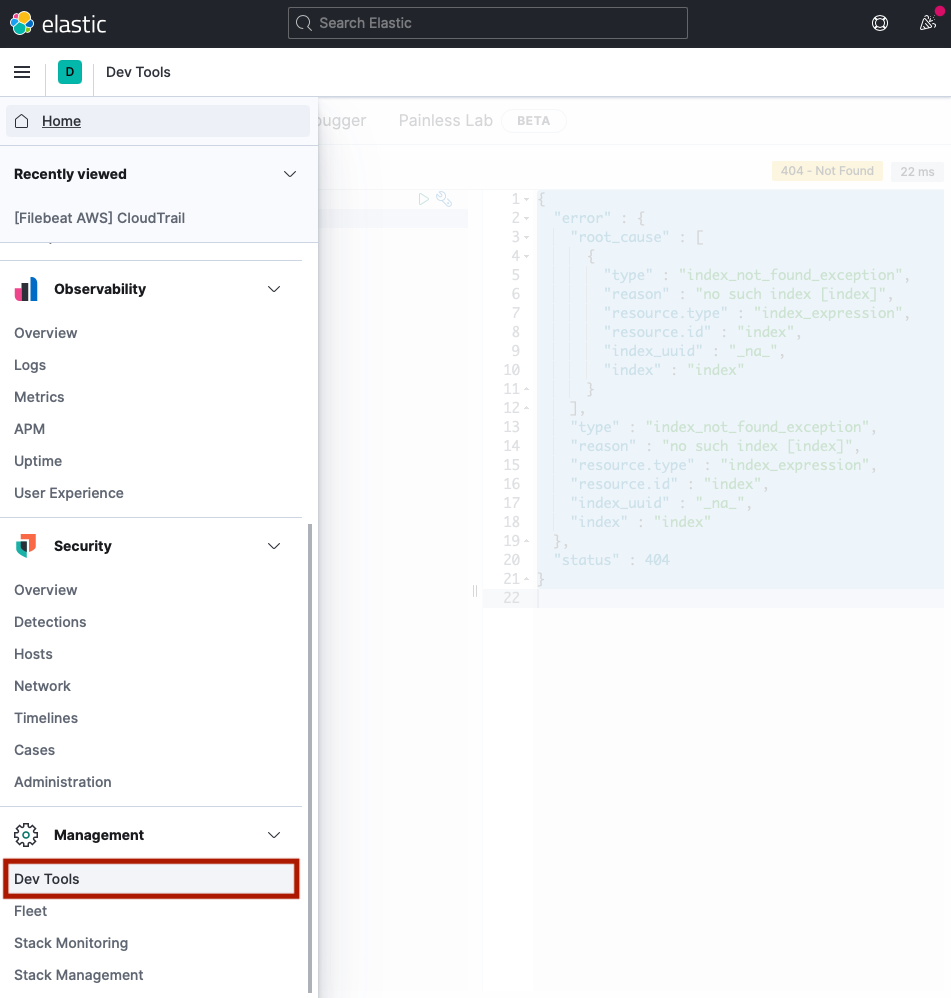The width and height of the screenshot is (951, 998).
Task: Open the D space selector avatar
Action: pos(70,72)
